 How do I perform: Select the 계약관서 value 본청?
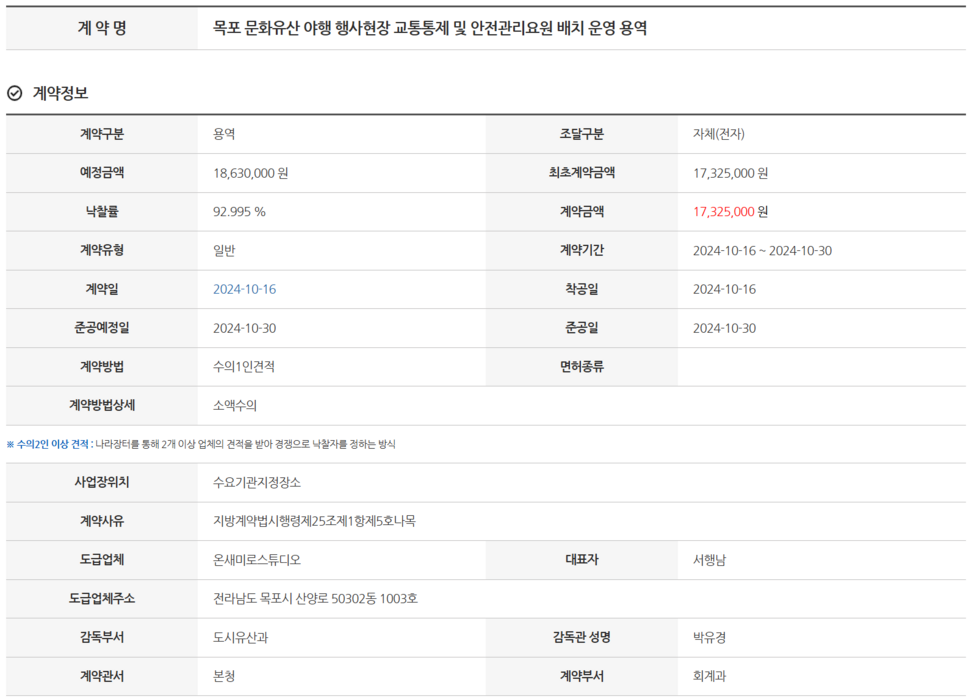click(224, 676)
